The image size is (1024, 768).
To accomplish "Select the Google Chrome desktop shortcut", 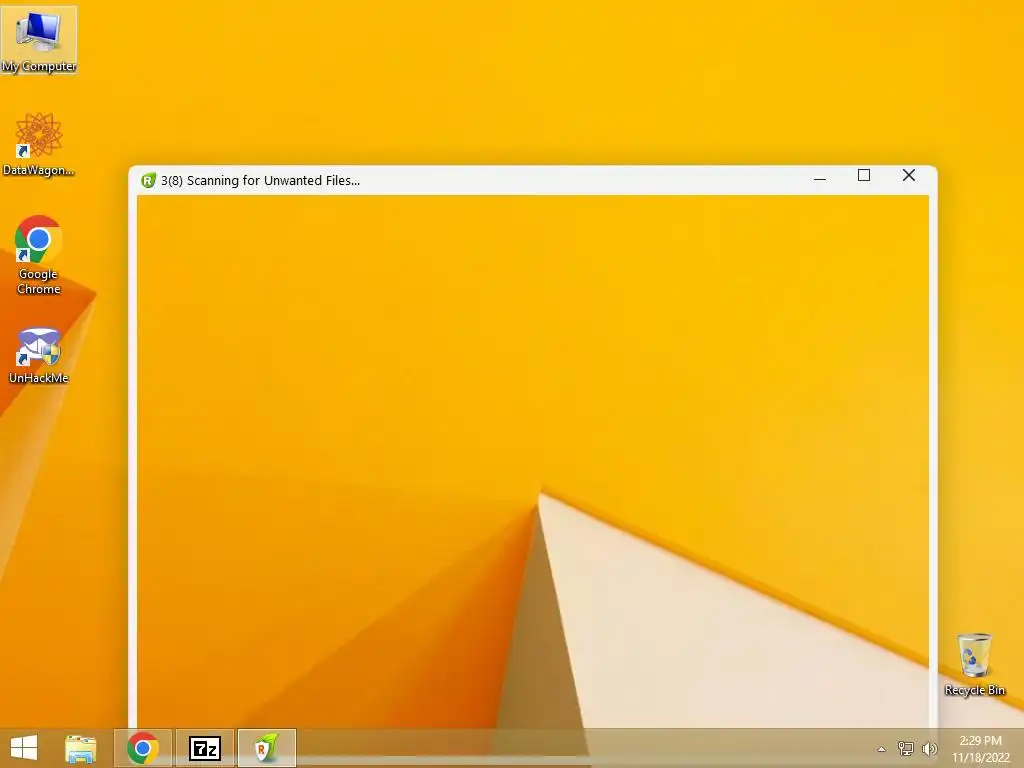I will point(39,255).
